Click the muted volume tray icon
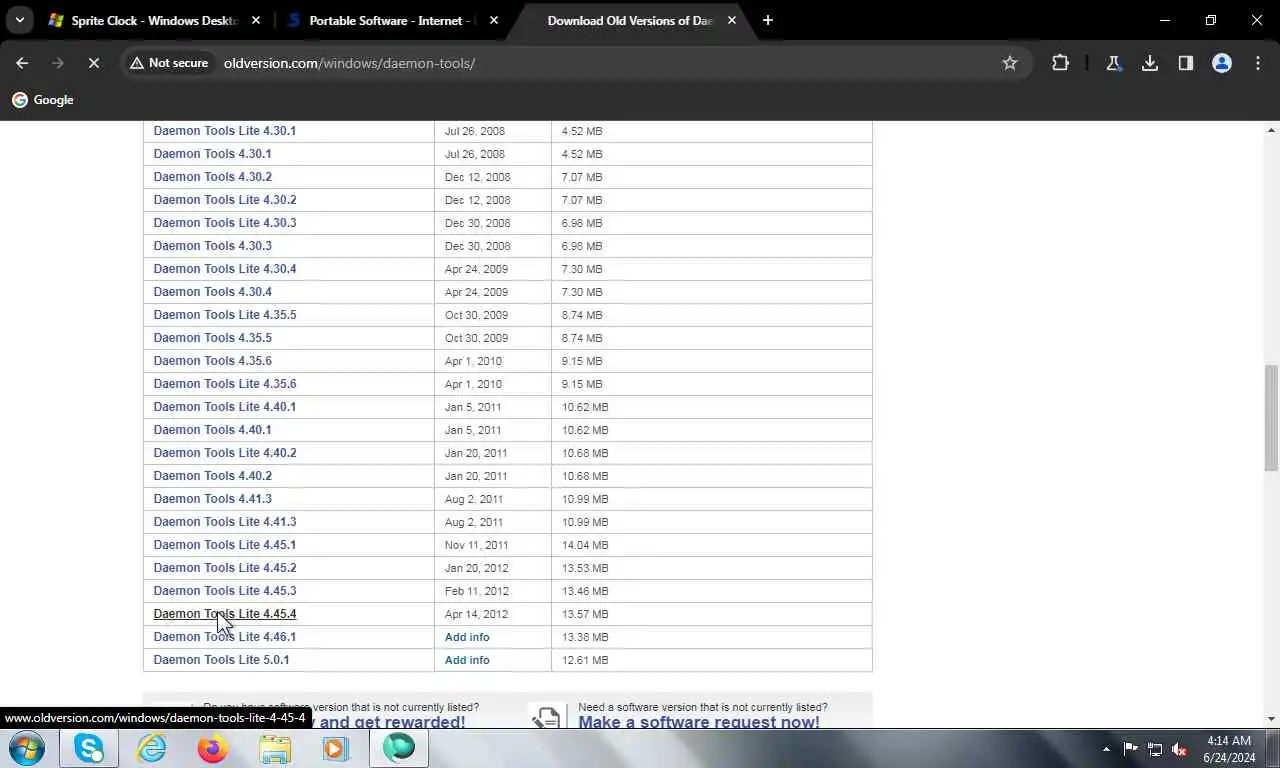 (x=1179, y=749)
